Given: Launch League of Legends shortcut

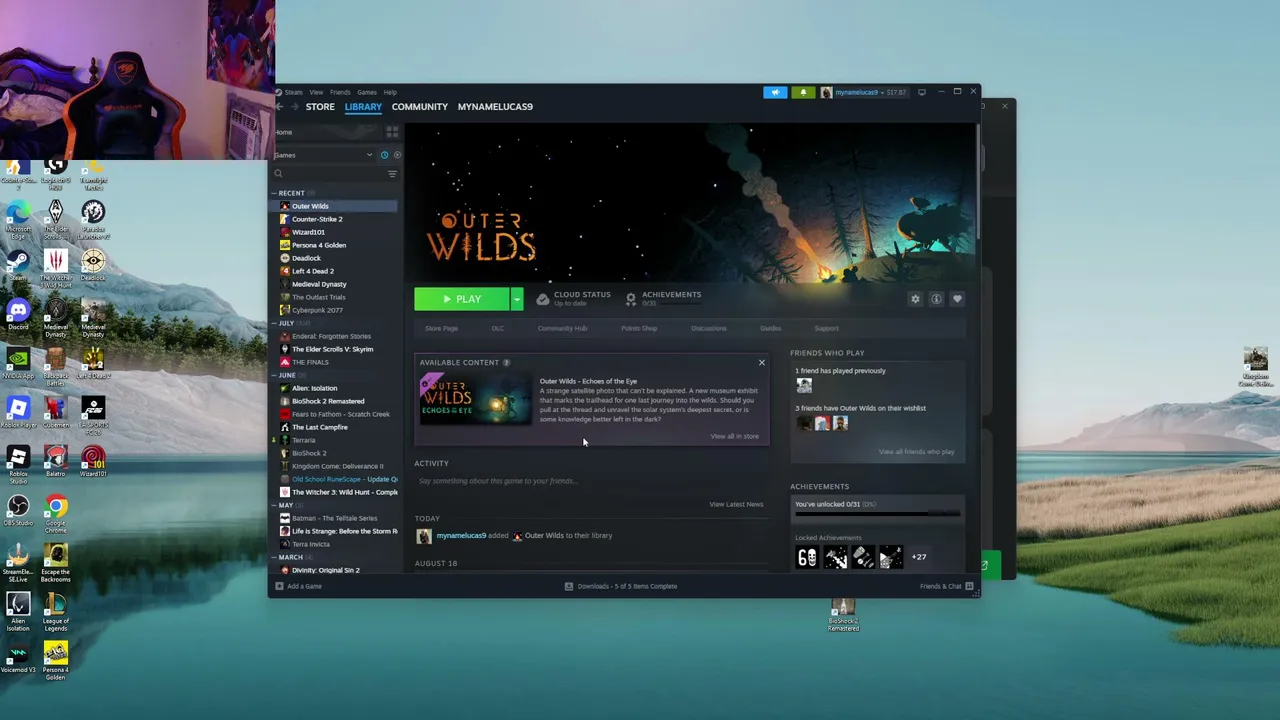Looking at the screenshot, I should (x=56, y=610).
